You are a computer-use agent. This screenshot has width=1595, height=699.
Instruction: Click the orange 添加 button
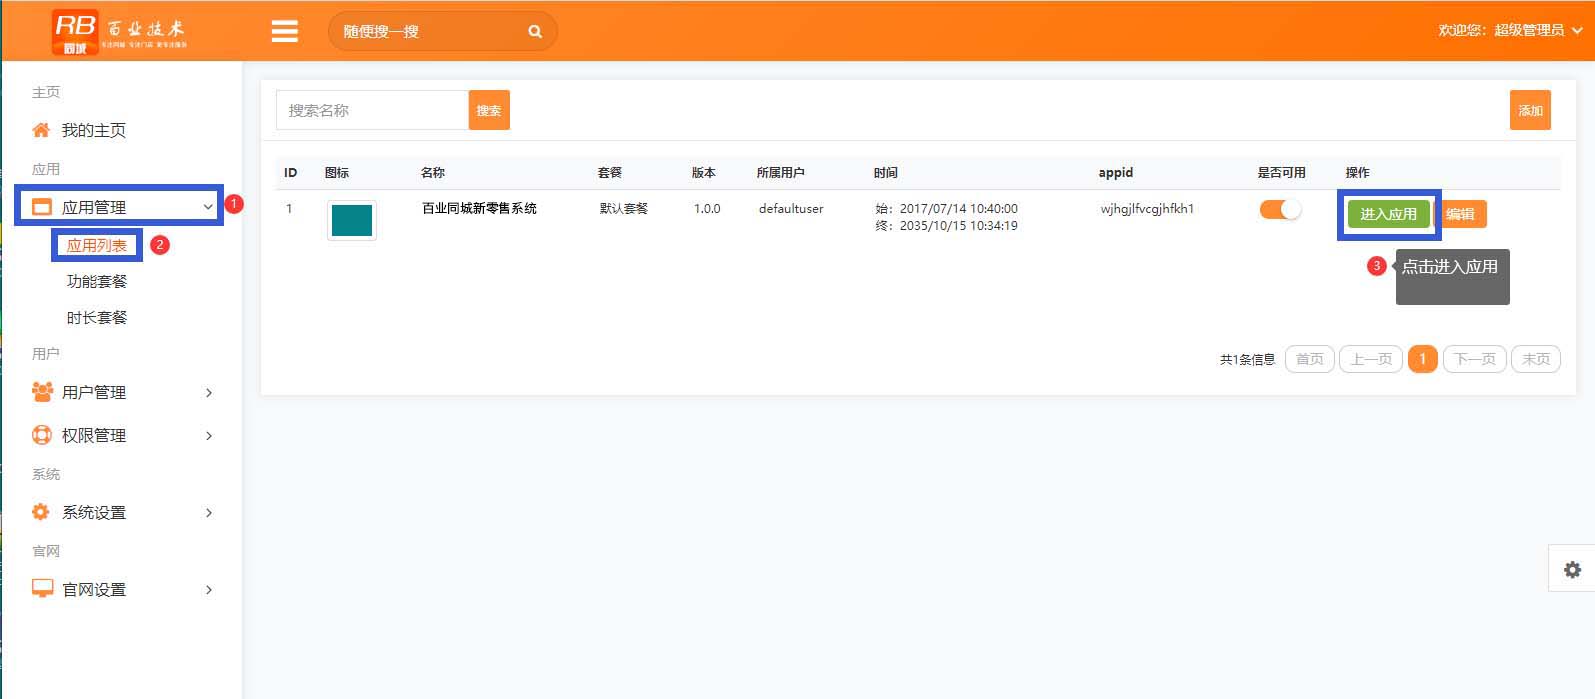[1530, 110]
